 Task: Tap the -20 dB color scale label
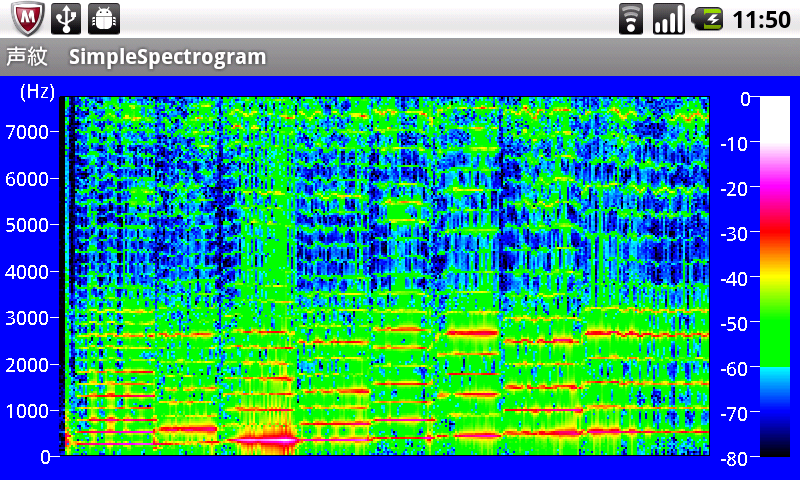coord(734,189)
